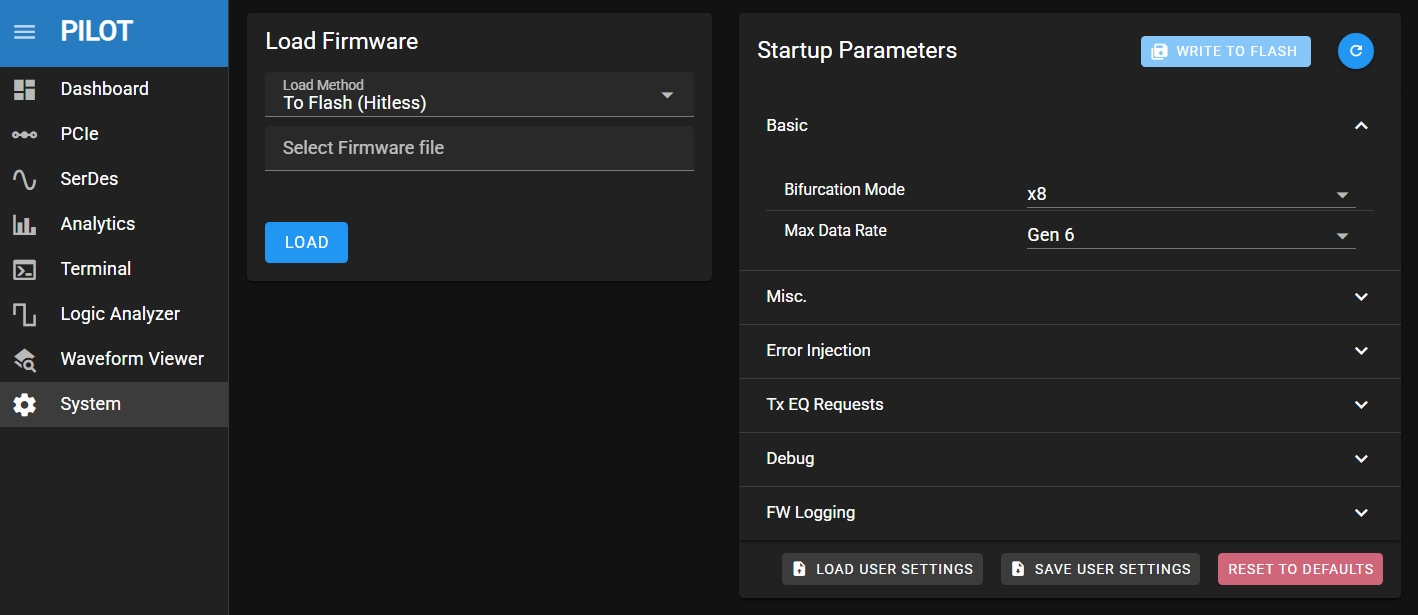
Task: Click the SerDes sine wave icon
Action: click(24, 179)
